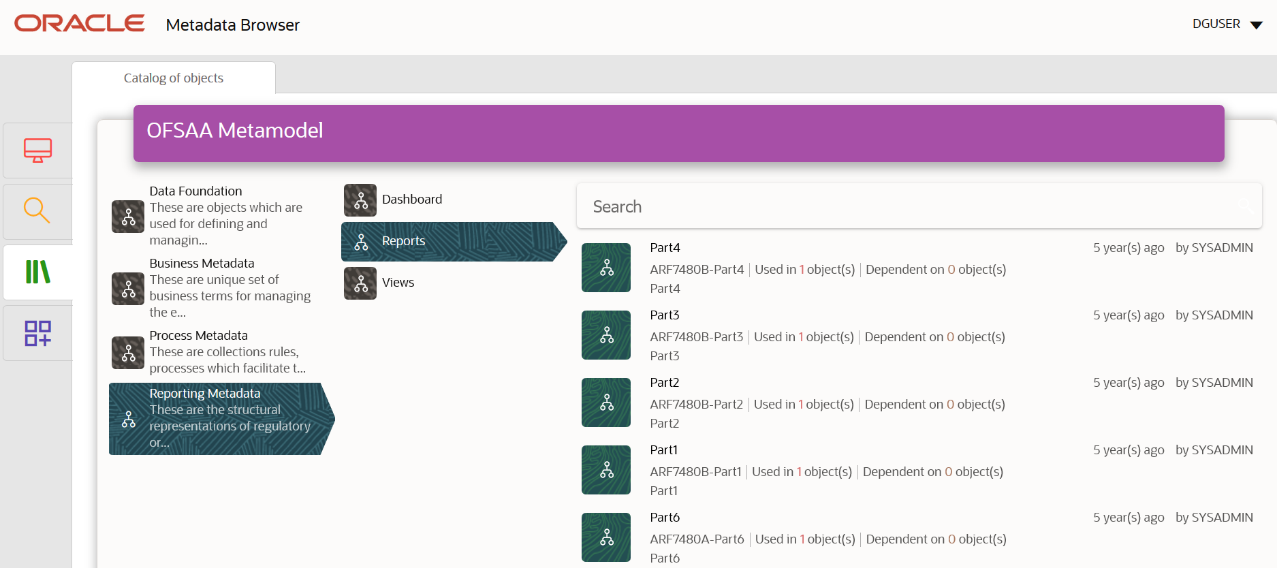Click the ARF7480A-Part6 code text
Screen dimensions: 1277x568
[697, 539]
